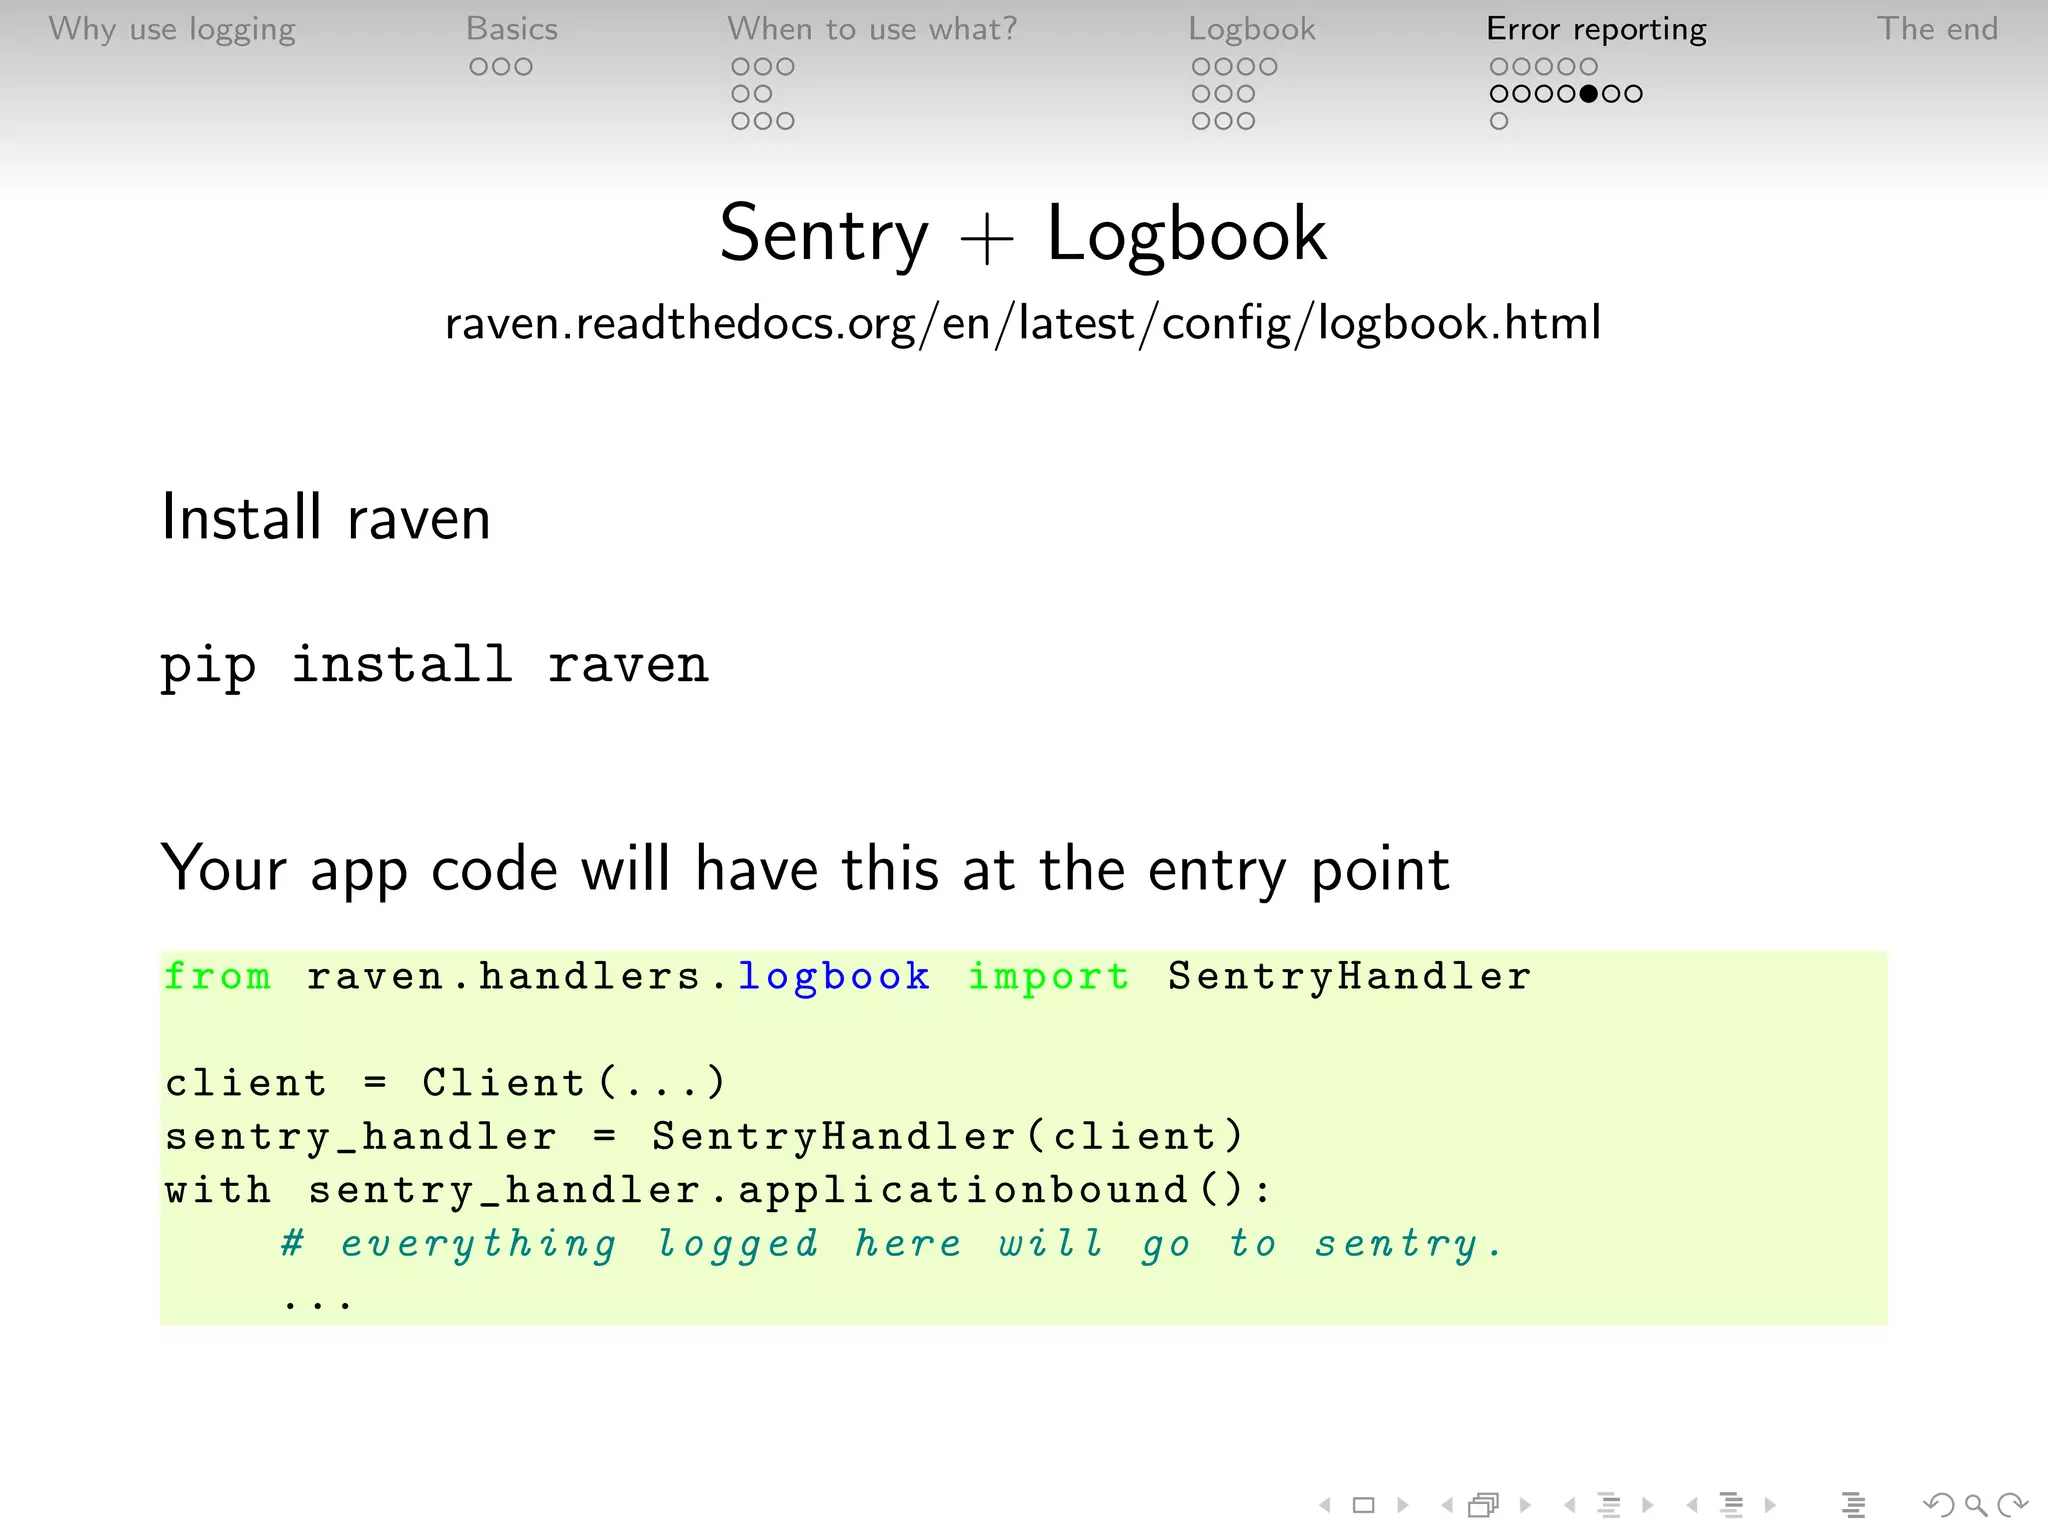The image size is (2048, 1536).
Task: Click the section lines navigation icon
Action: pyautogui.click(x=1731, y=1504)
